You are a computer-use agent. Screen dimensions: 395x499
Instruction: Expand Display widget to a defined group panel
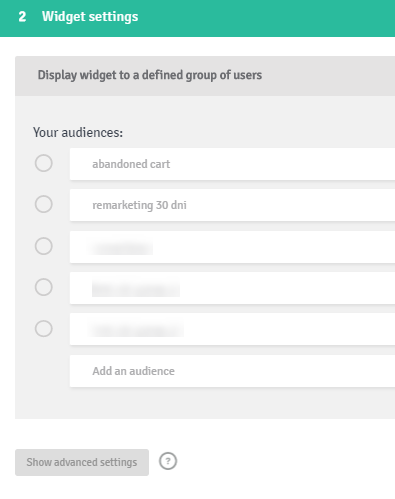click(205, 76)
